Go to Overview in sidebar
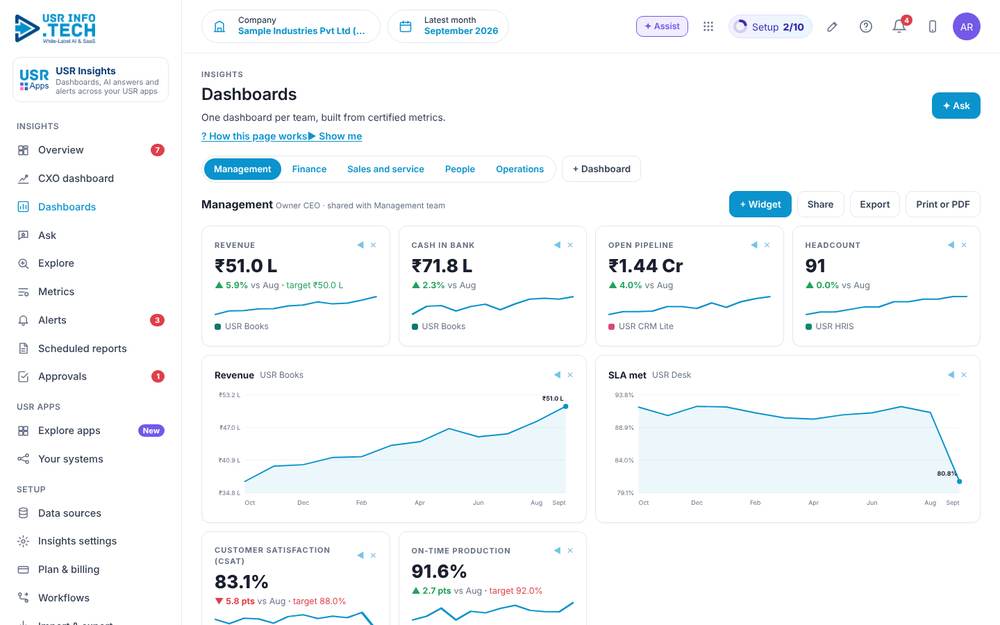 pos(91,150)
